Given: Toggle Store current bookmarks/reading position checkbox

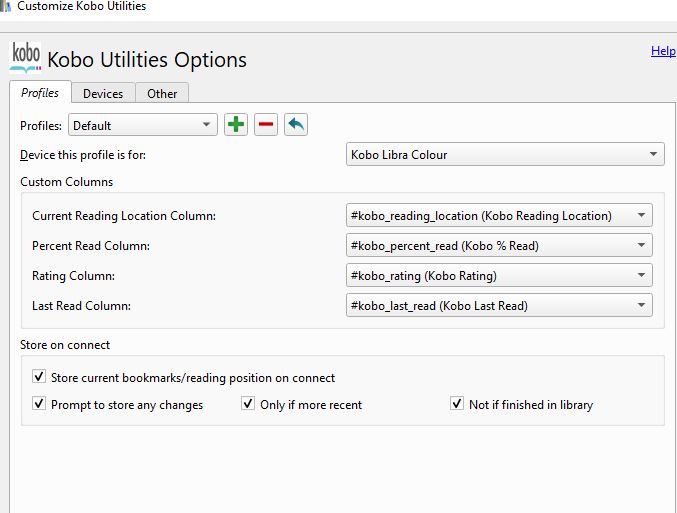Looking at the screenshot, I should click(39, 377).
